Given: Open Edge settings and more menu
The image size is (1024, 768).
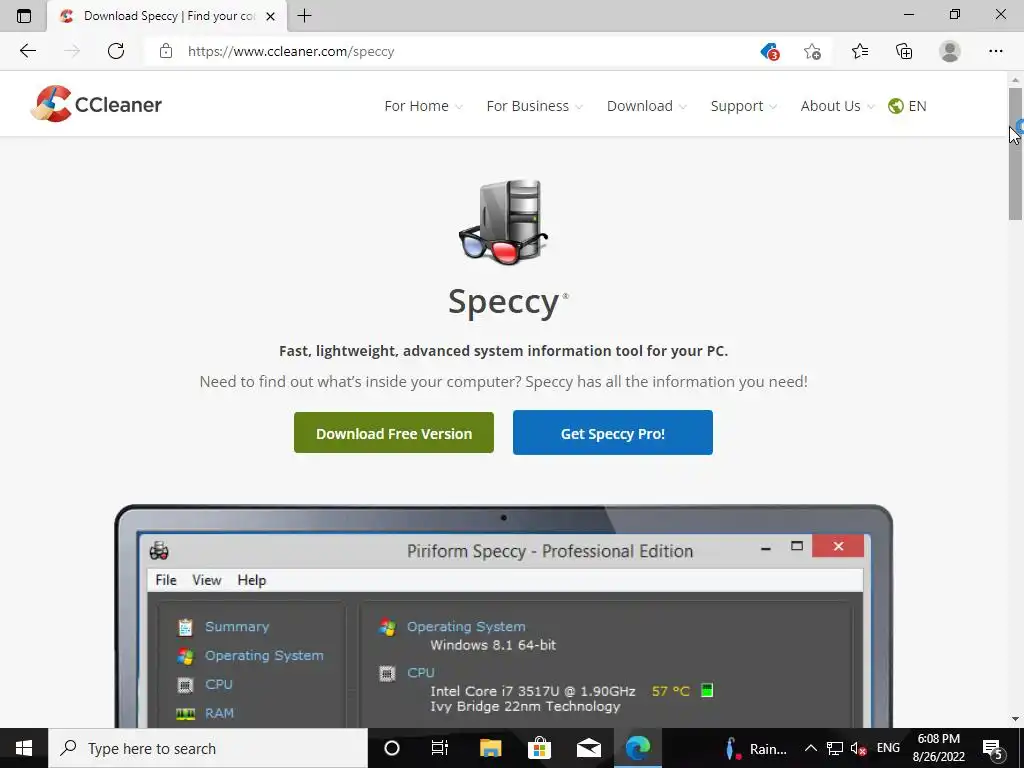Looking at the screenshot, I should pos(995,51).
